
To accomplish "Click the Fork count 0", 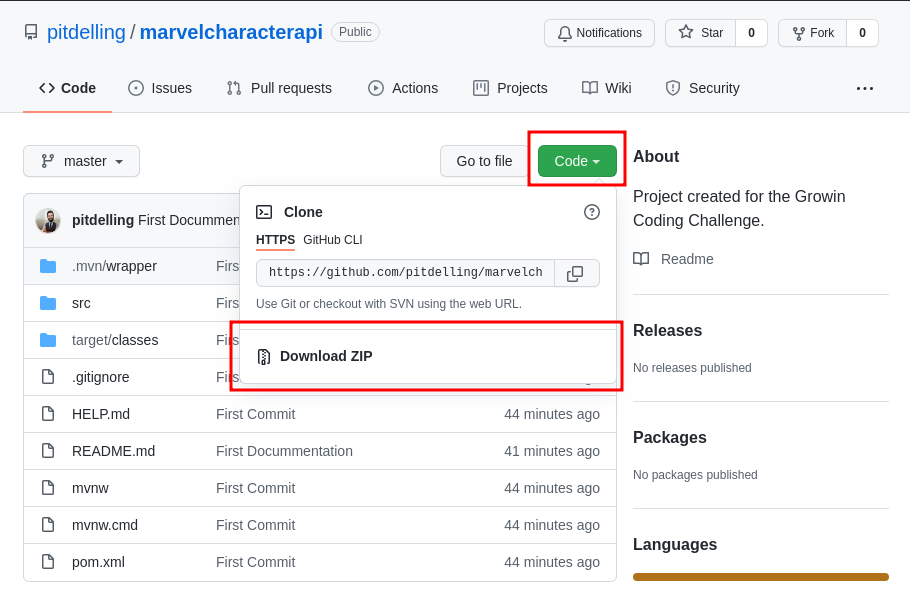I will (x=862, y=33).
